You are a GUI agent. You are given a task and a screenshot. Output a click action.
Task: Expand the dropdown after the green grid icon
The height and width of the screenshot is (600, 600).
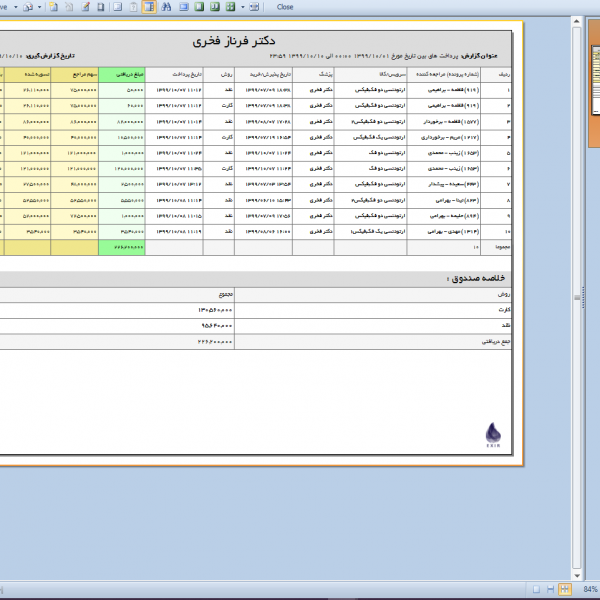point(242,6)
